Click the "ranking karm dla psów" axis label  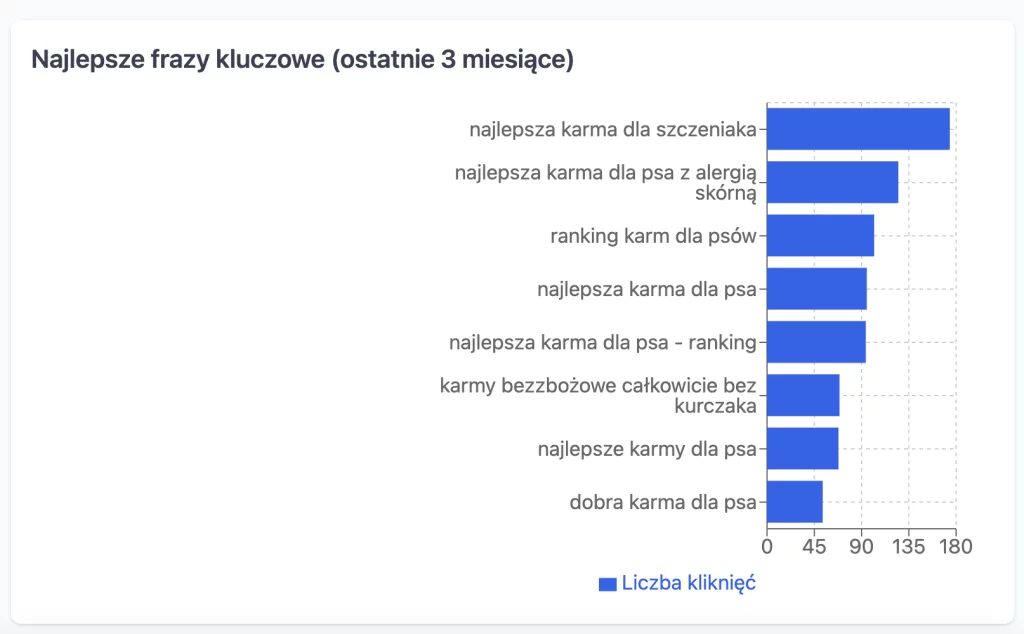point(653,237)
